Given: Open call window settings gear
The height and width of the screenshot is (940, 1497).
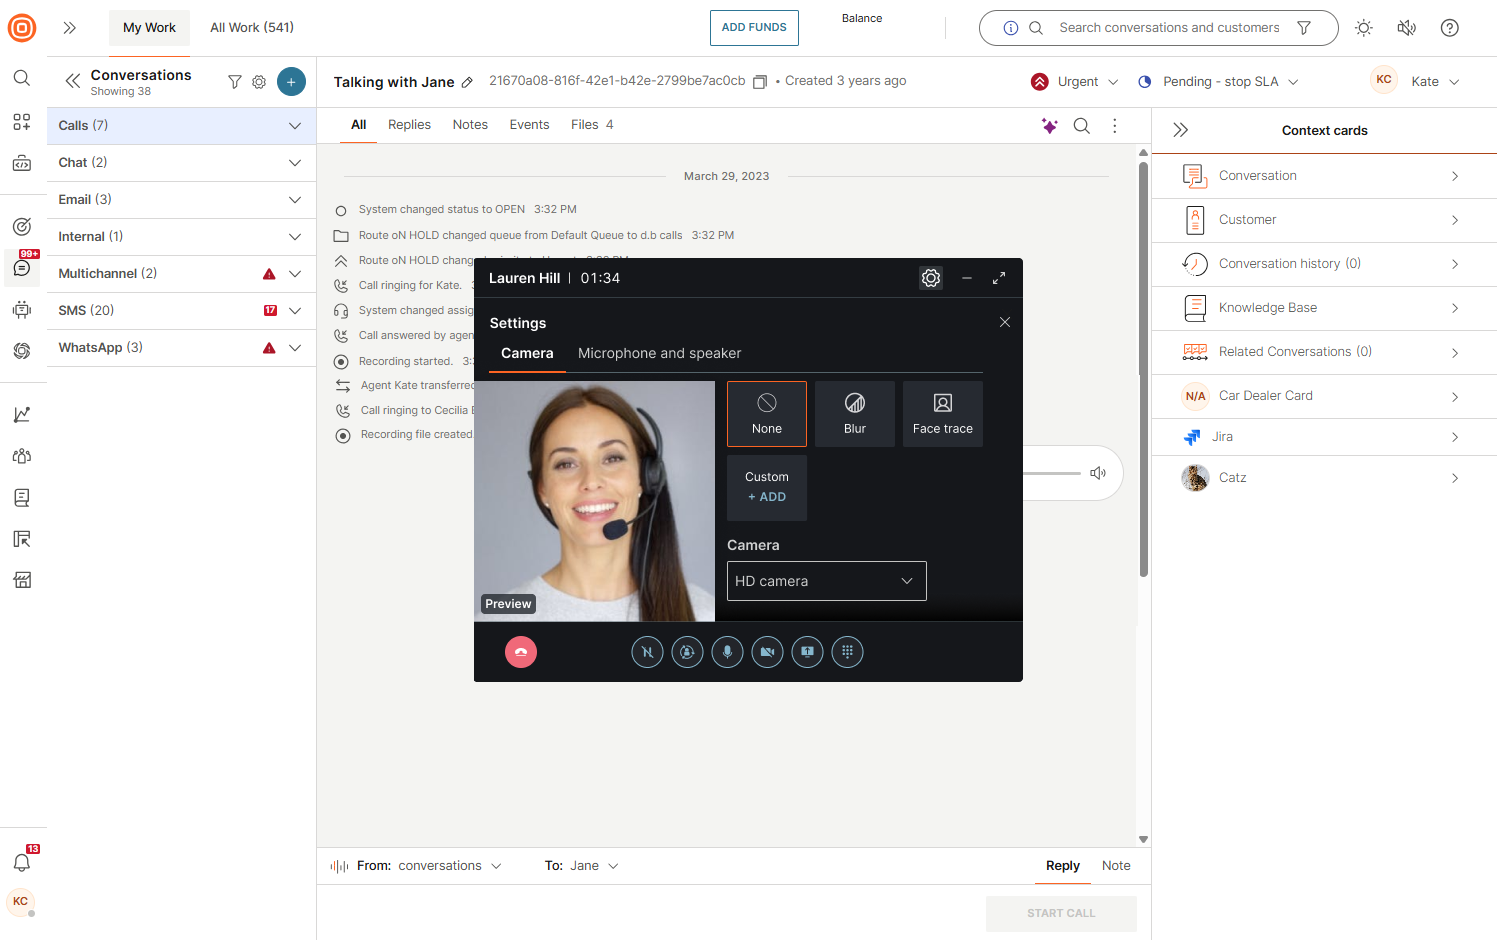Looking at the screenshot, I should pyautogui.click(x=930, y=278).
